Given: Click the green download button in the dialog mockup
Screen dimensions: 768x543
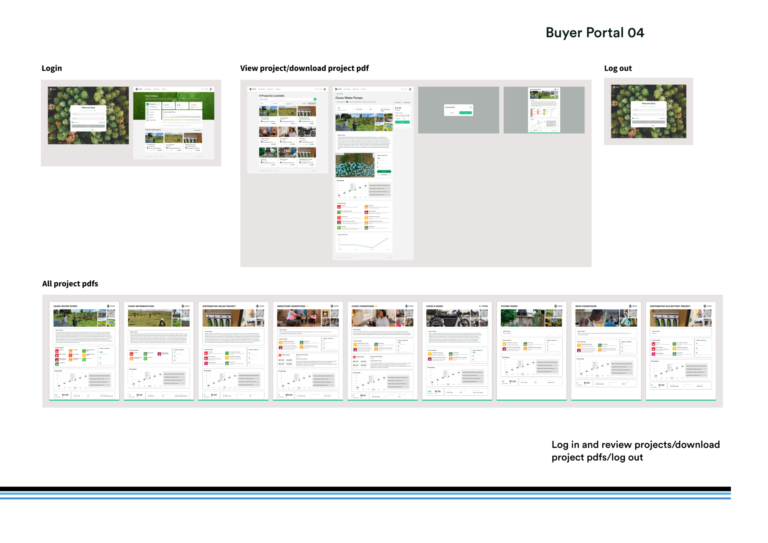Looking at the screenshot, I should click(x=466, y=112).
